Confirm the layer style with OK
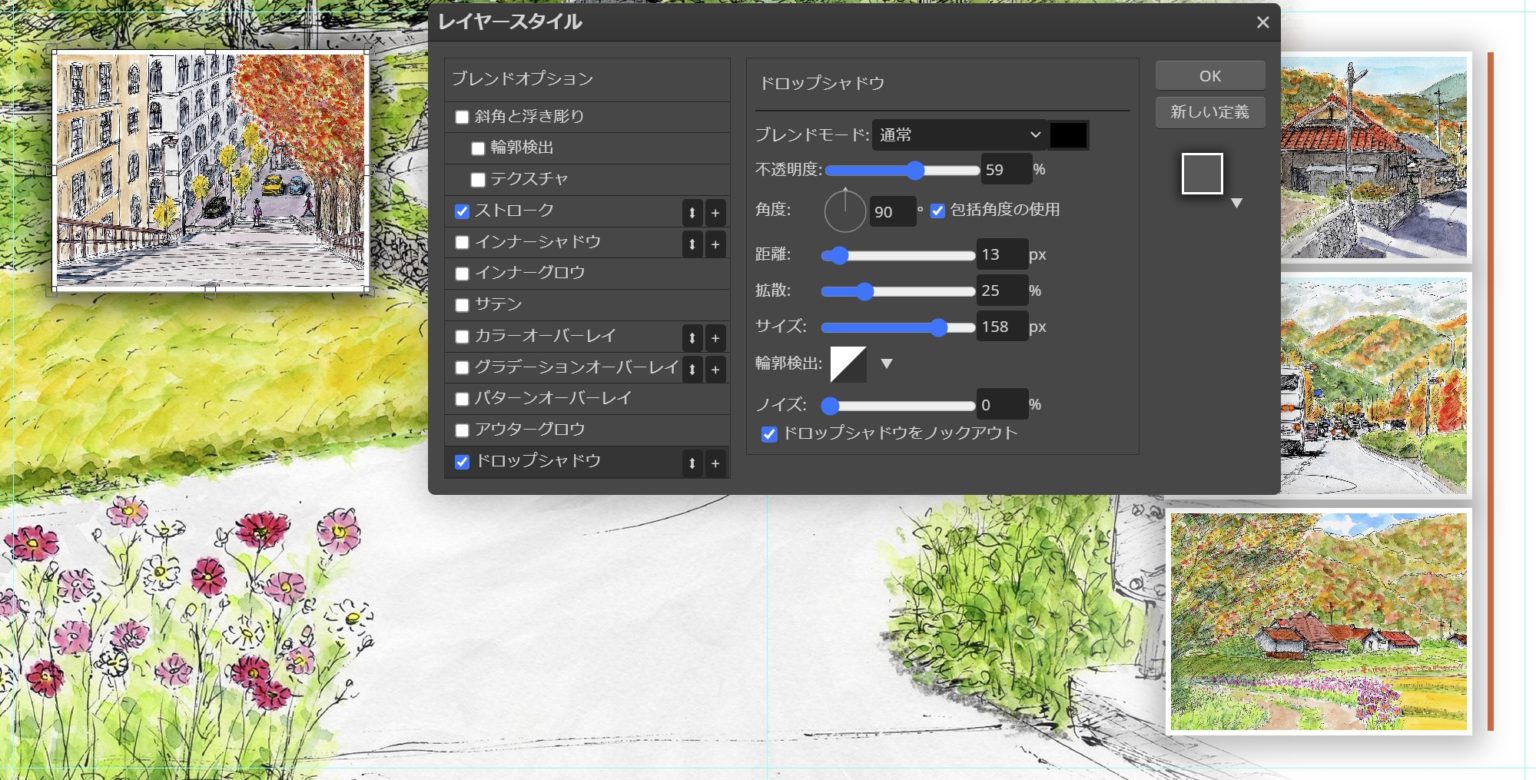This screenshot has height=780, width=1536. [1209, 75]
